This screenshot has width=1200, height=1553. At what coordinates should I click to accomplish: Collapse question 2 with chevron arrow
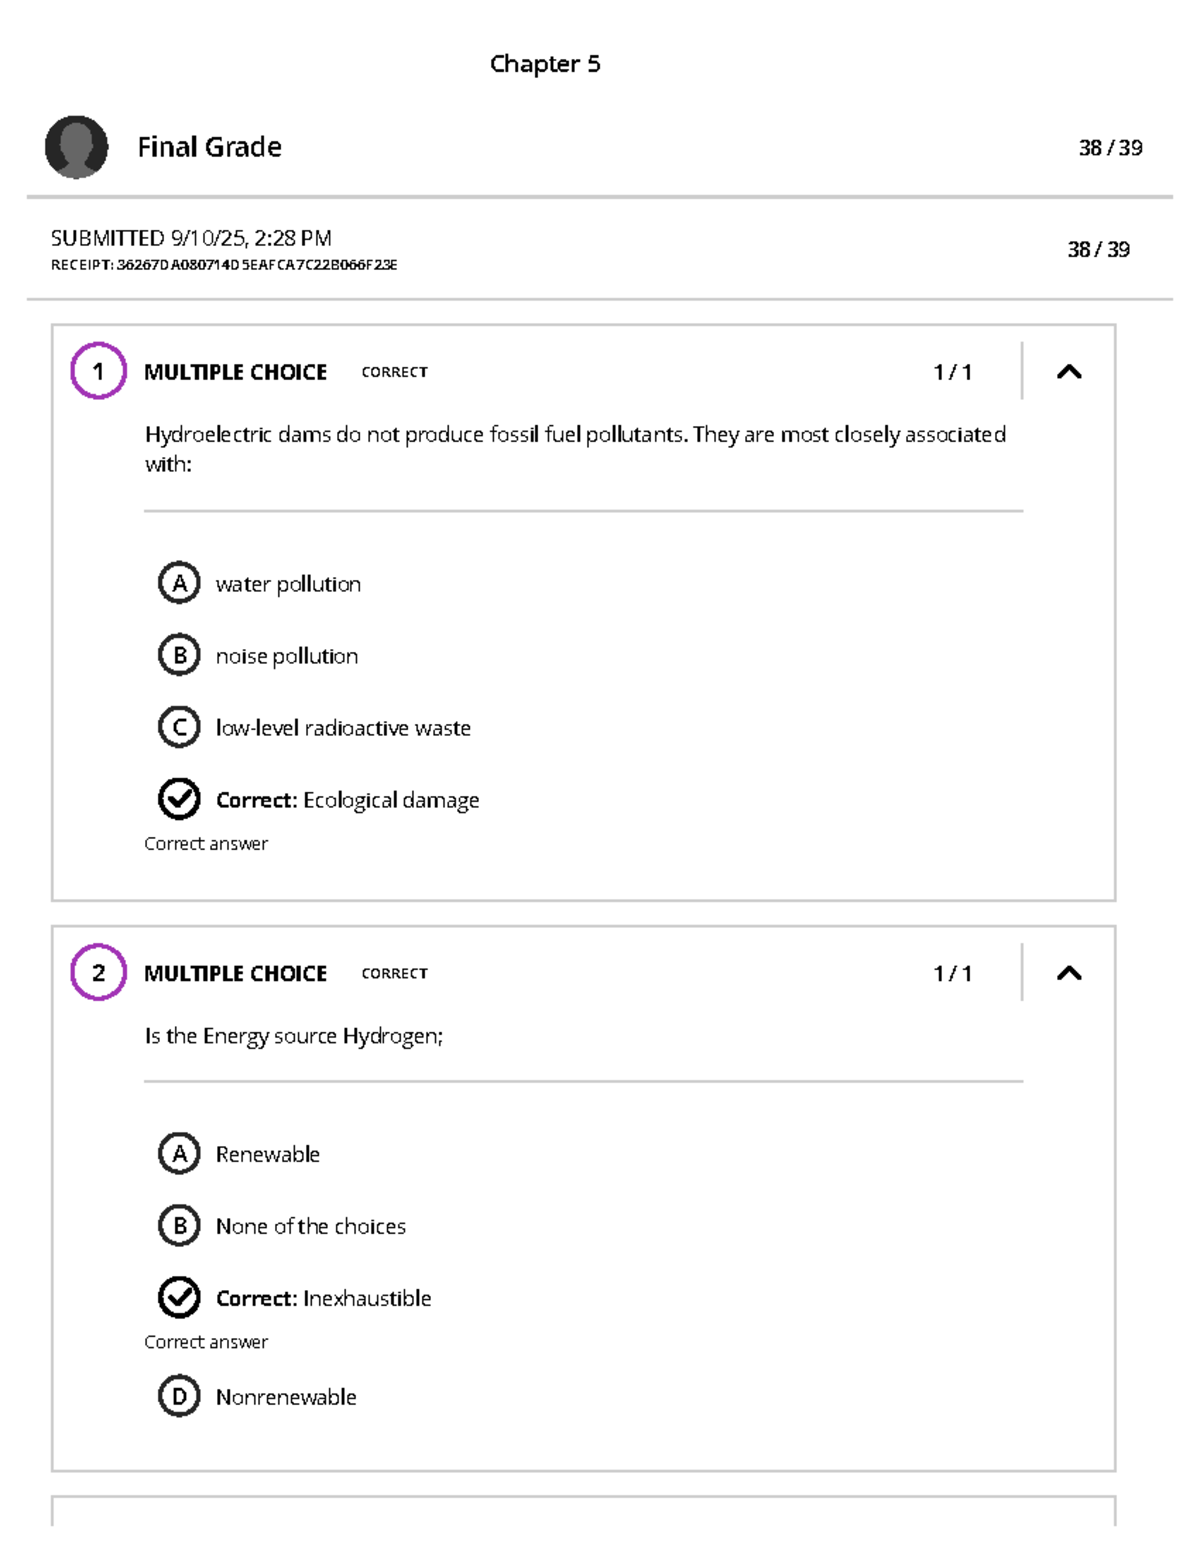click(1069, 973)
